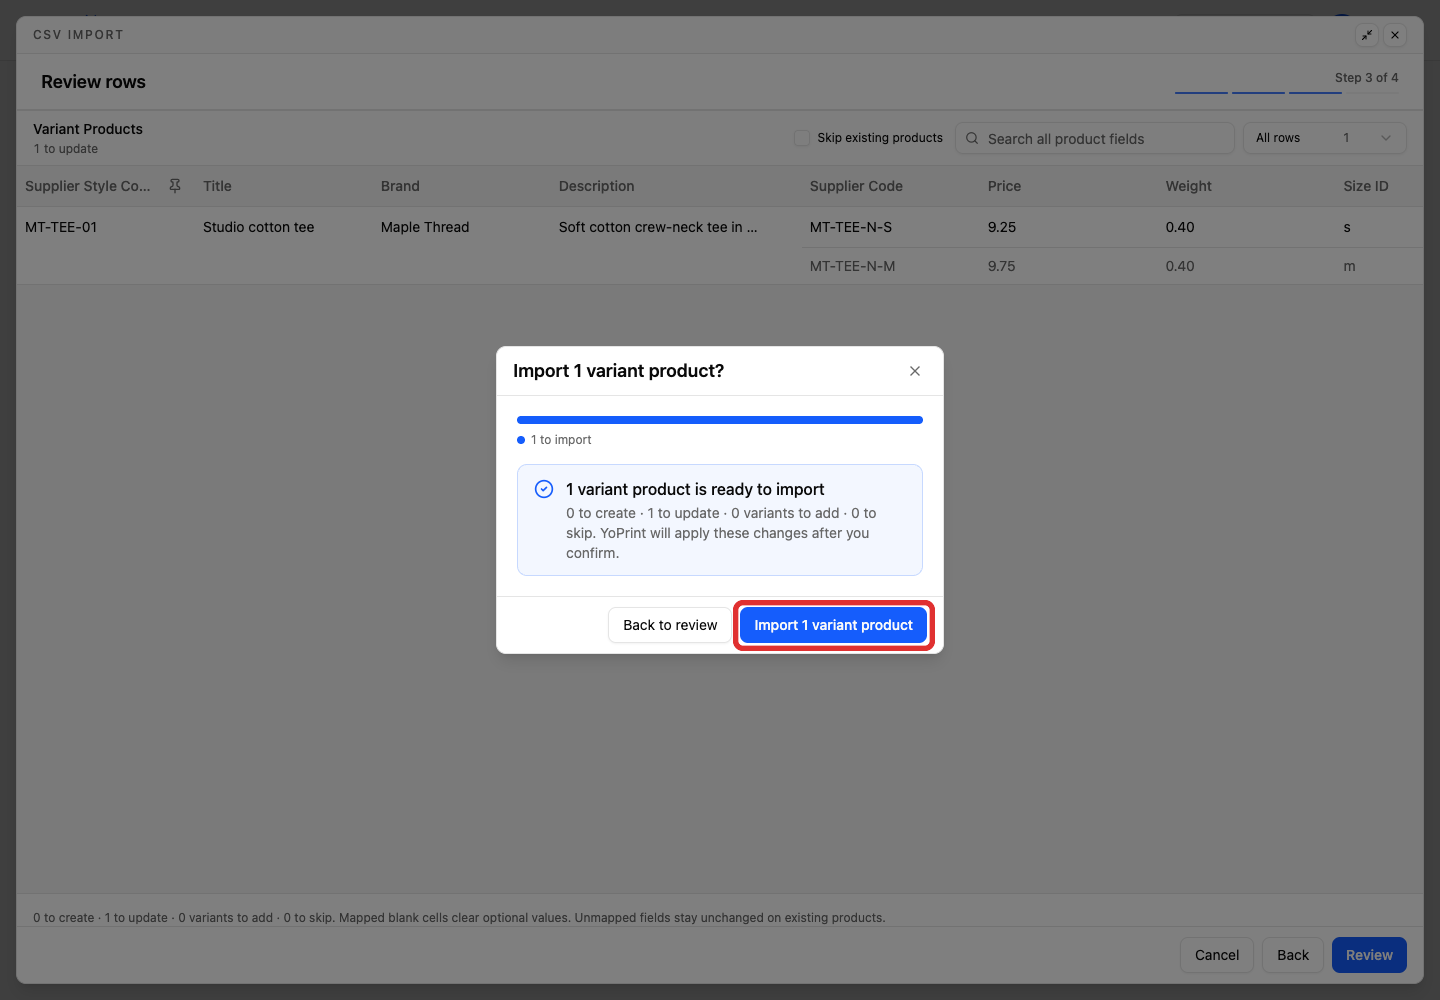Close the import confirmation dialog
The width and height of the screenshot is (1440, 1000).
tap(915, 371)
